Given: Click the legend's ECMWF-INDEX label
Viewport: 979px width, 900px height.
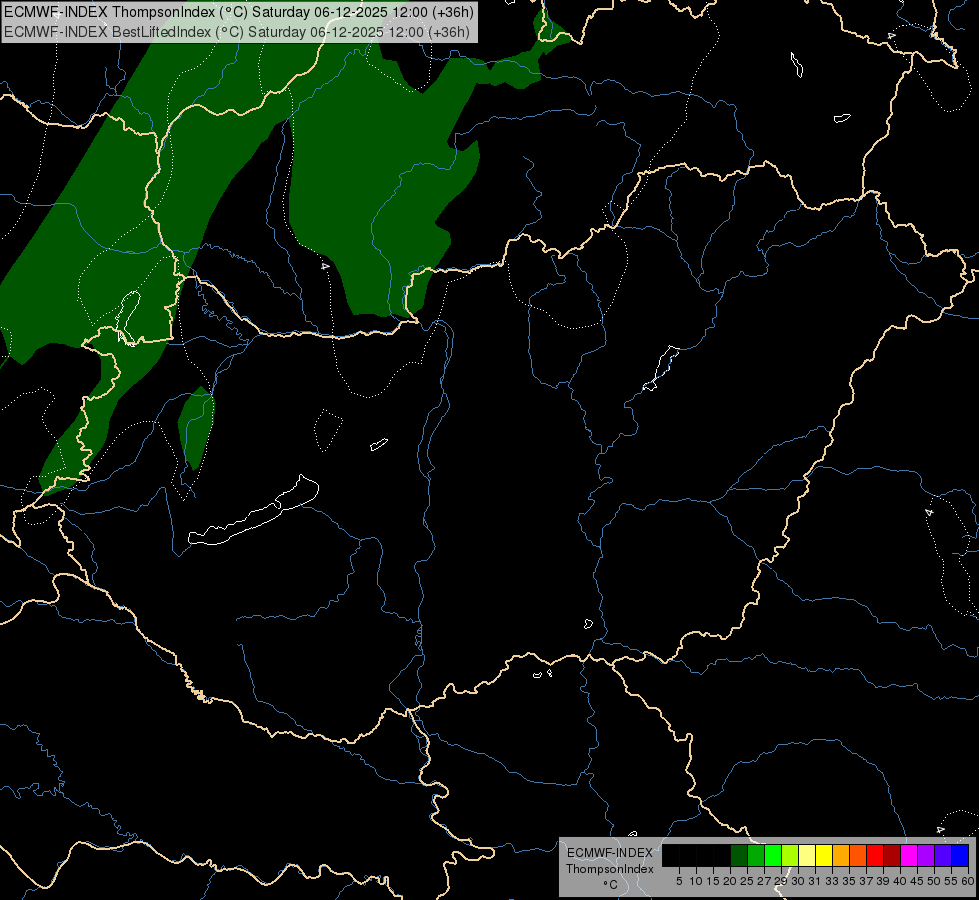Looking at the screenshot, I should pos(610,853).
